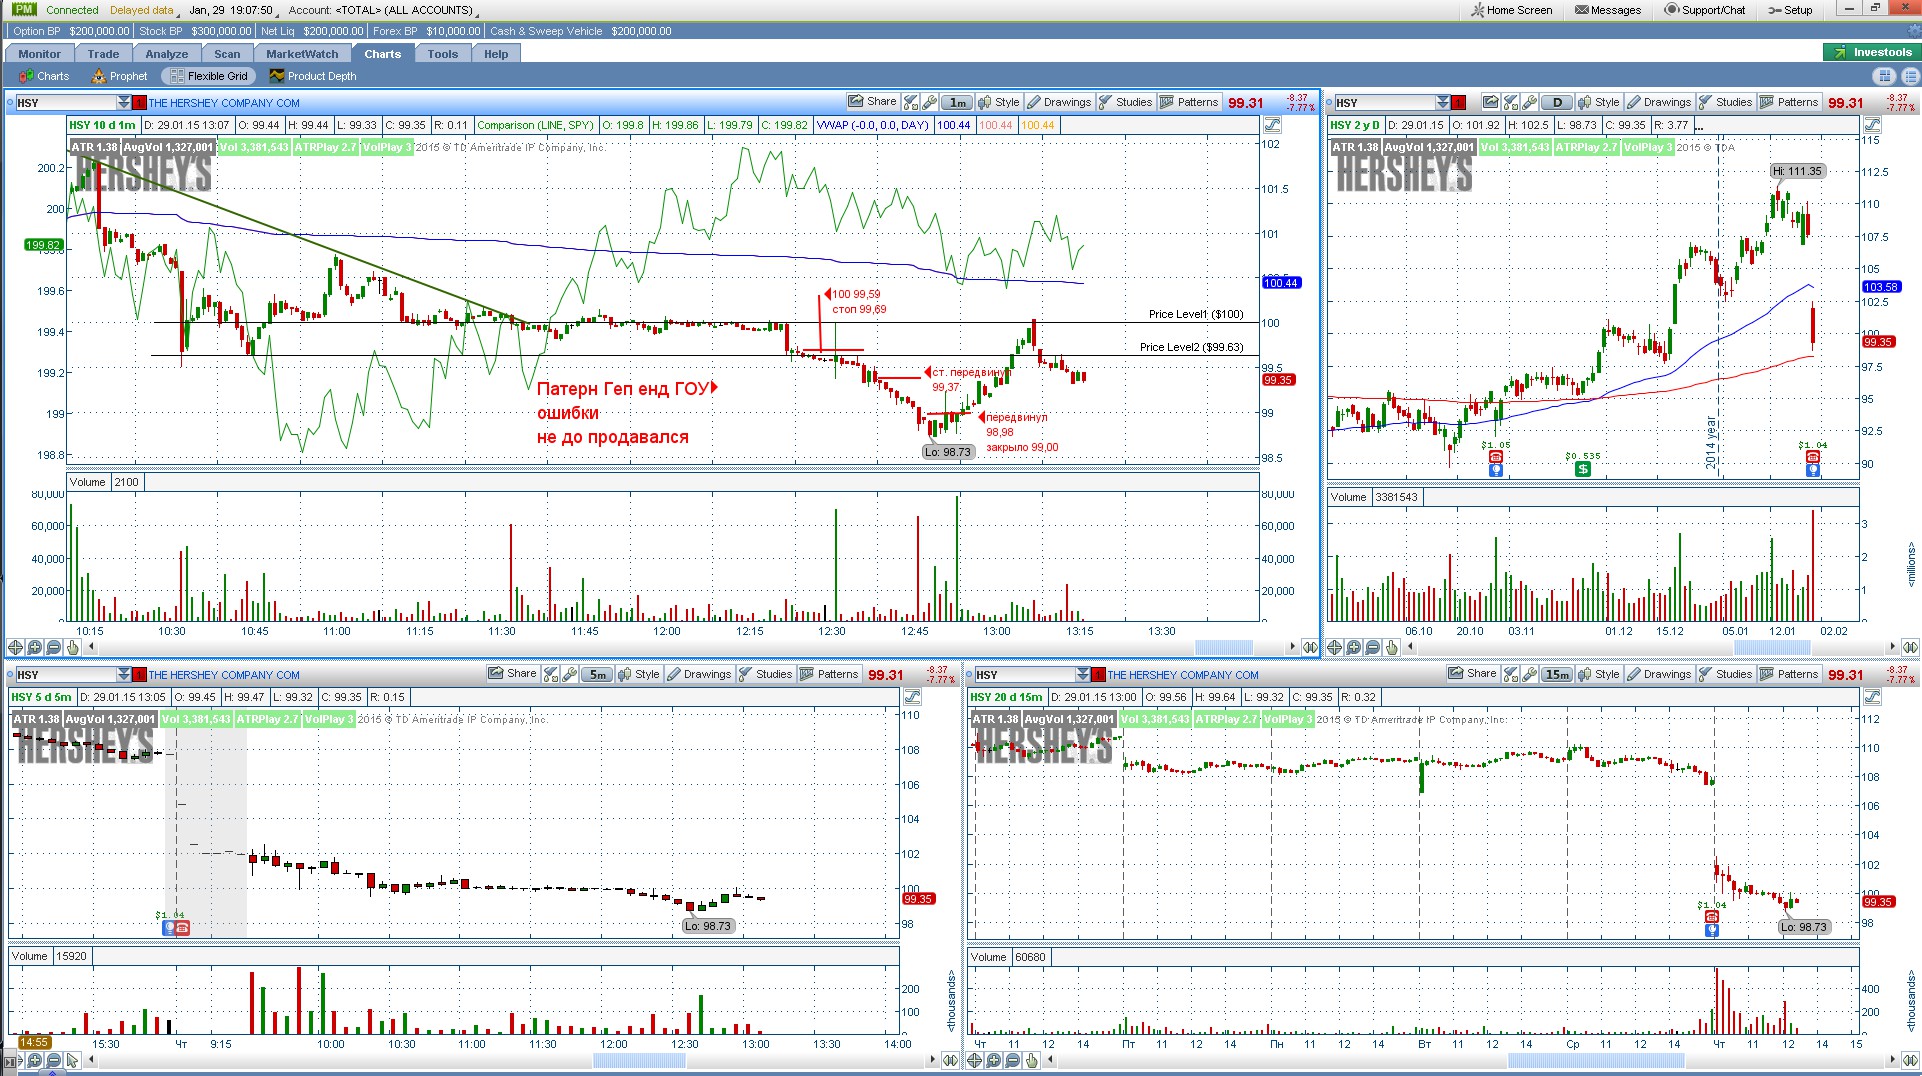
Task: Open Patterns menu on the 1m chart
Action: tap(1189, 102)
